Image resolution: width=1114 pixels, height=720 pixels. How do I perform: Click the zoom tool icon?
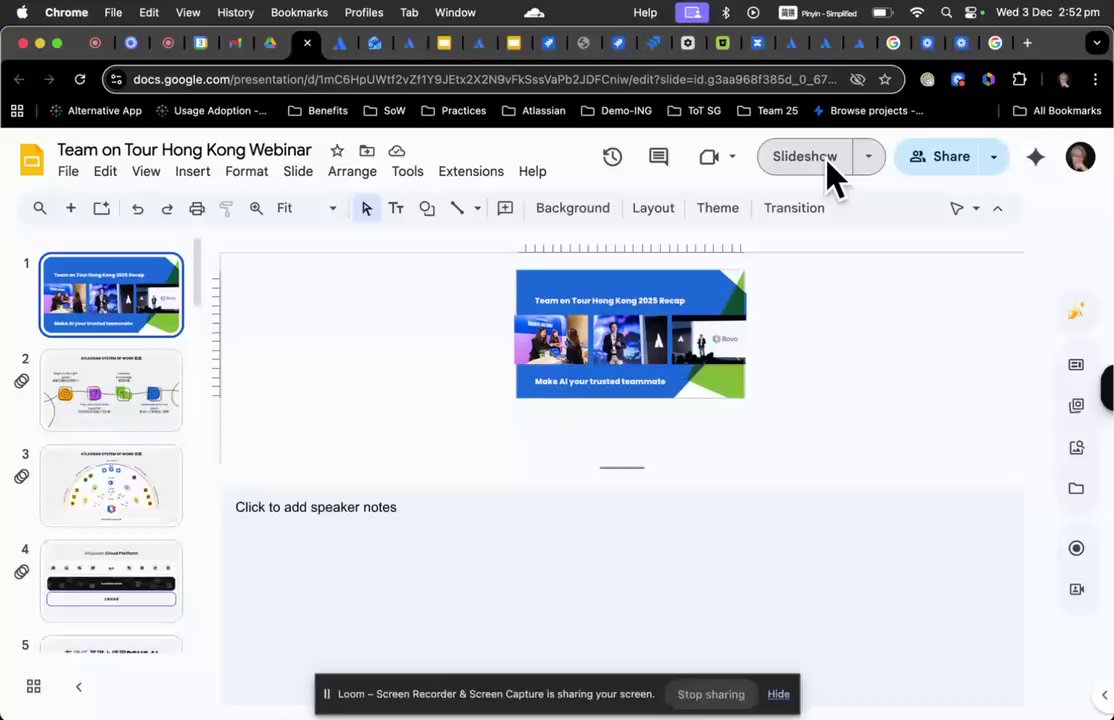click(256, 208)
